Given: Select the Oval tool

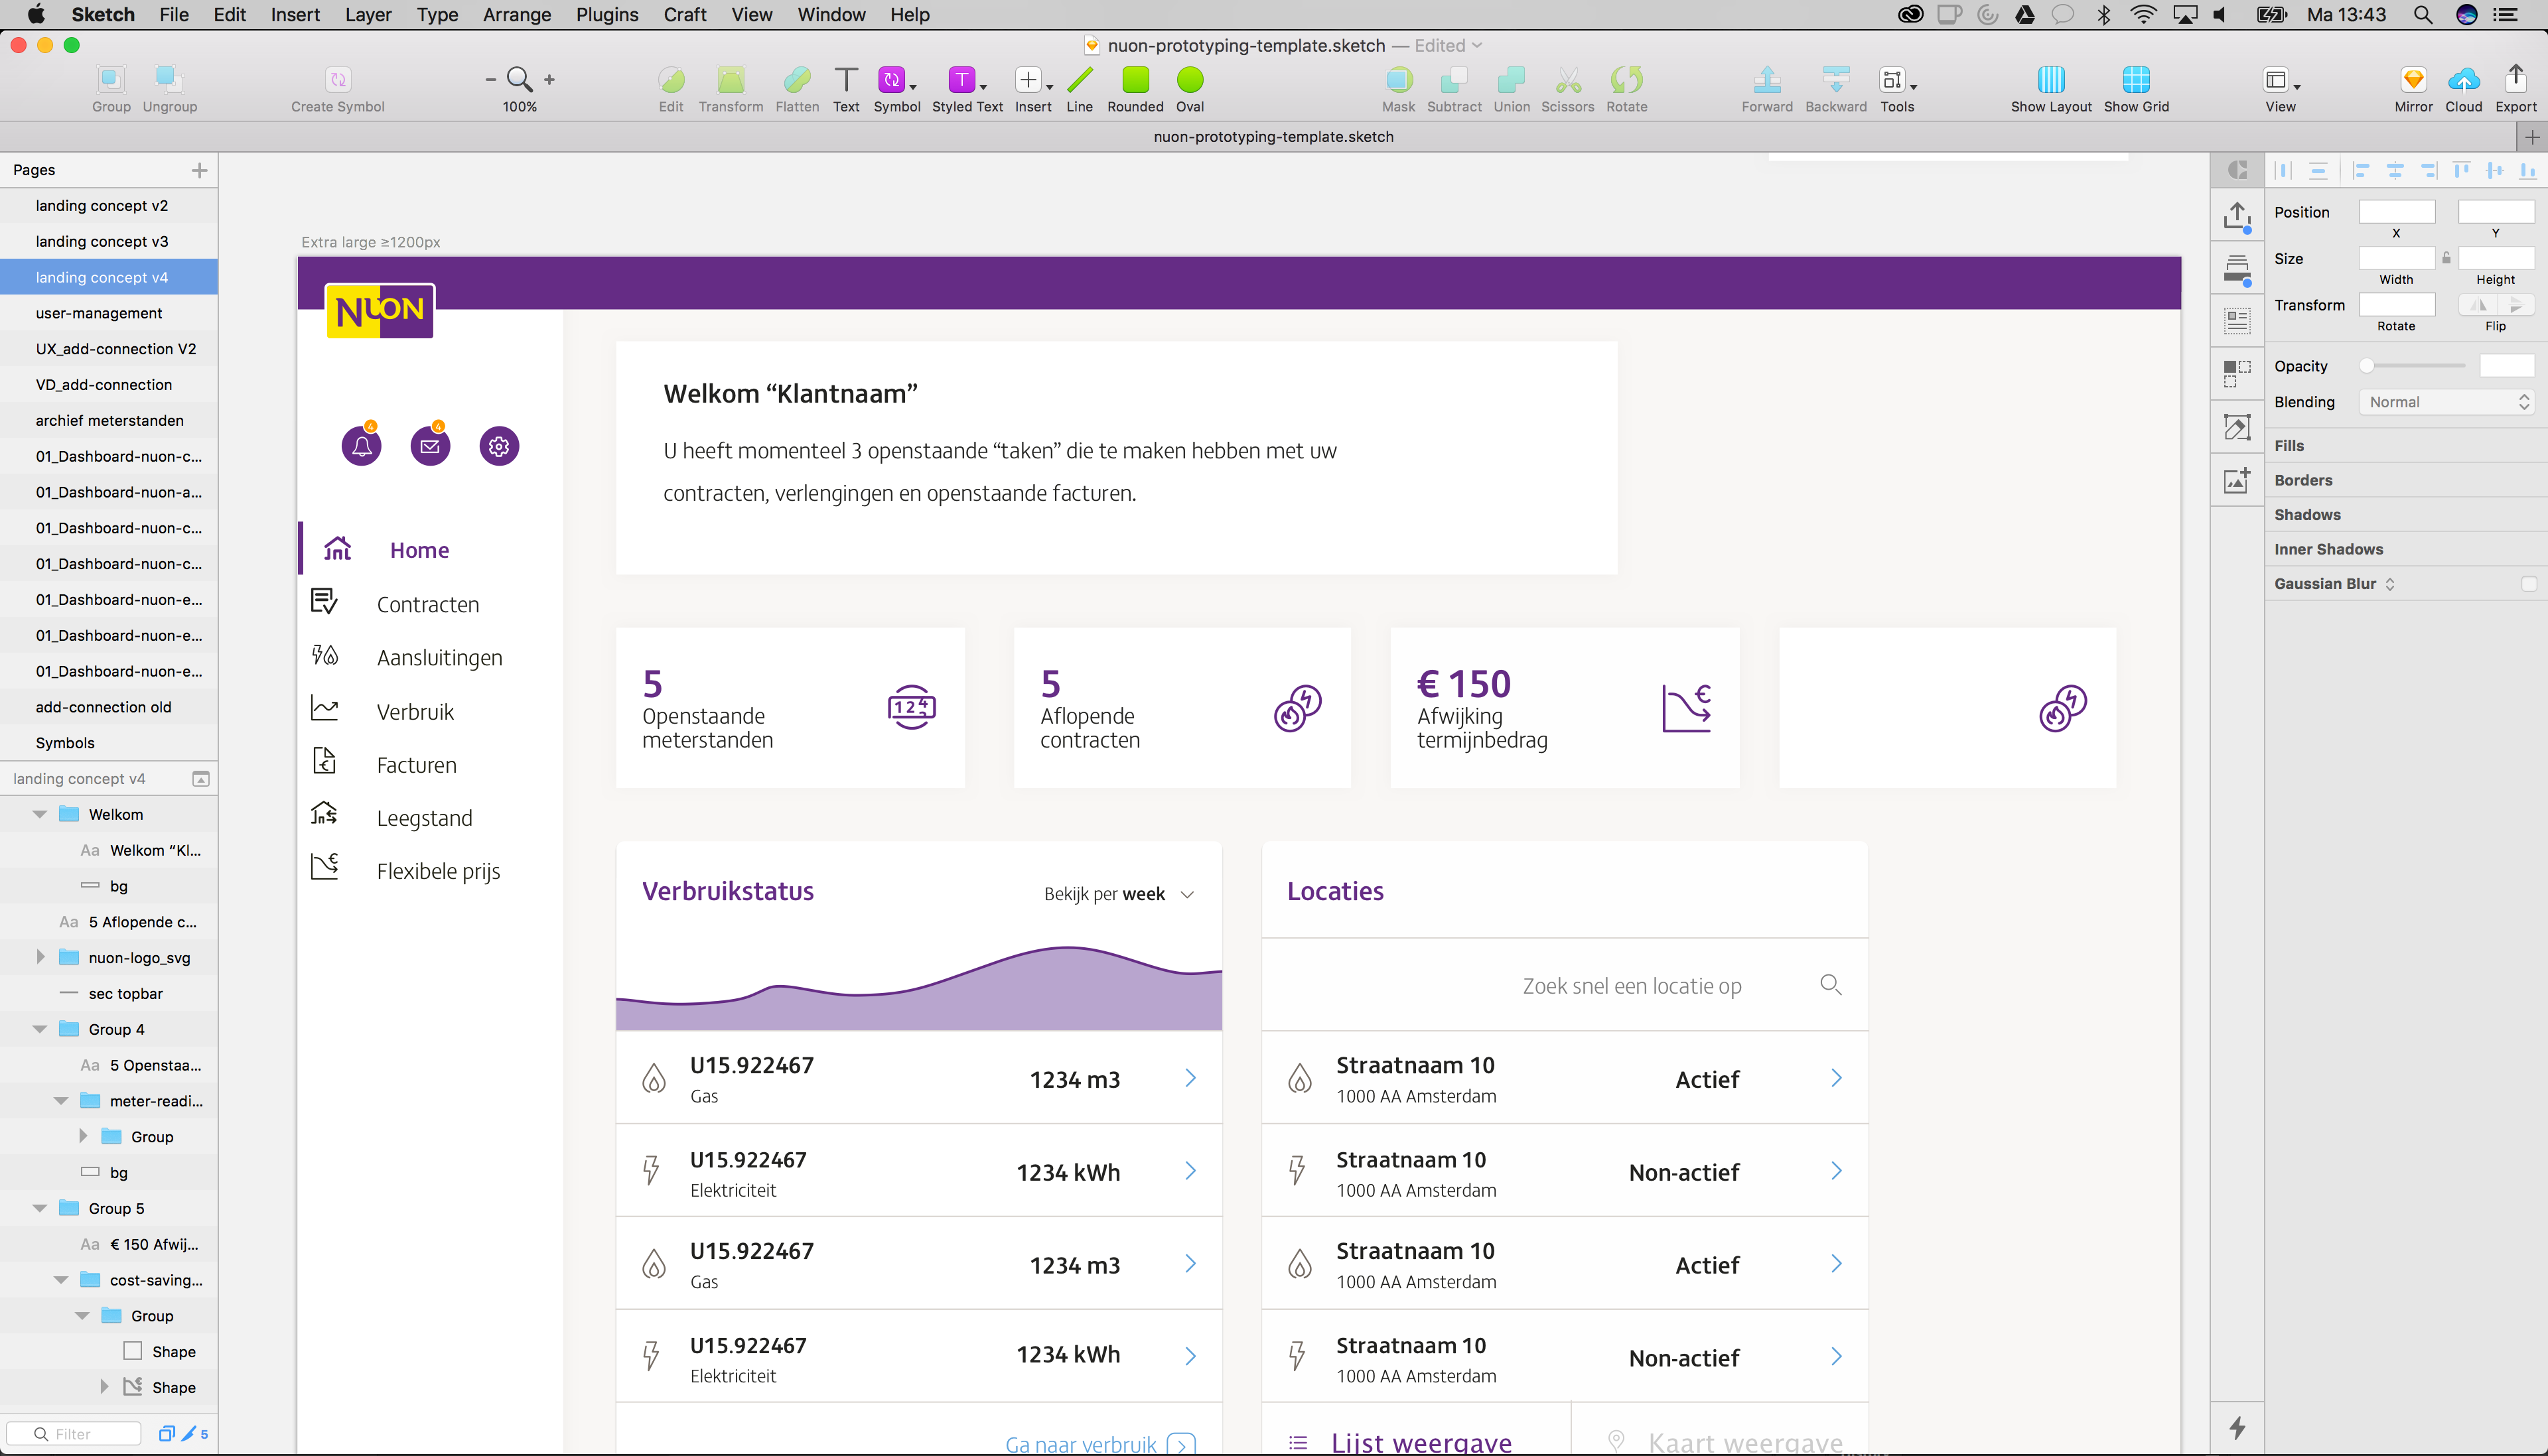Looking at the screenshot, I should point(1190,80).
